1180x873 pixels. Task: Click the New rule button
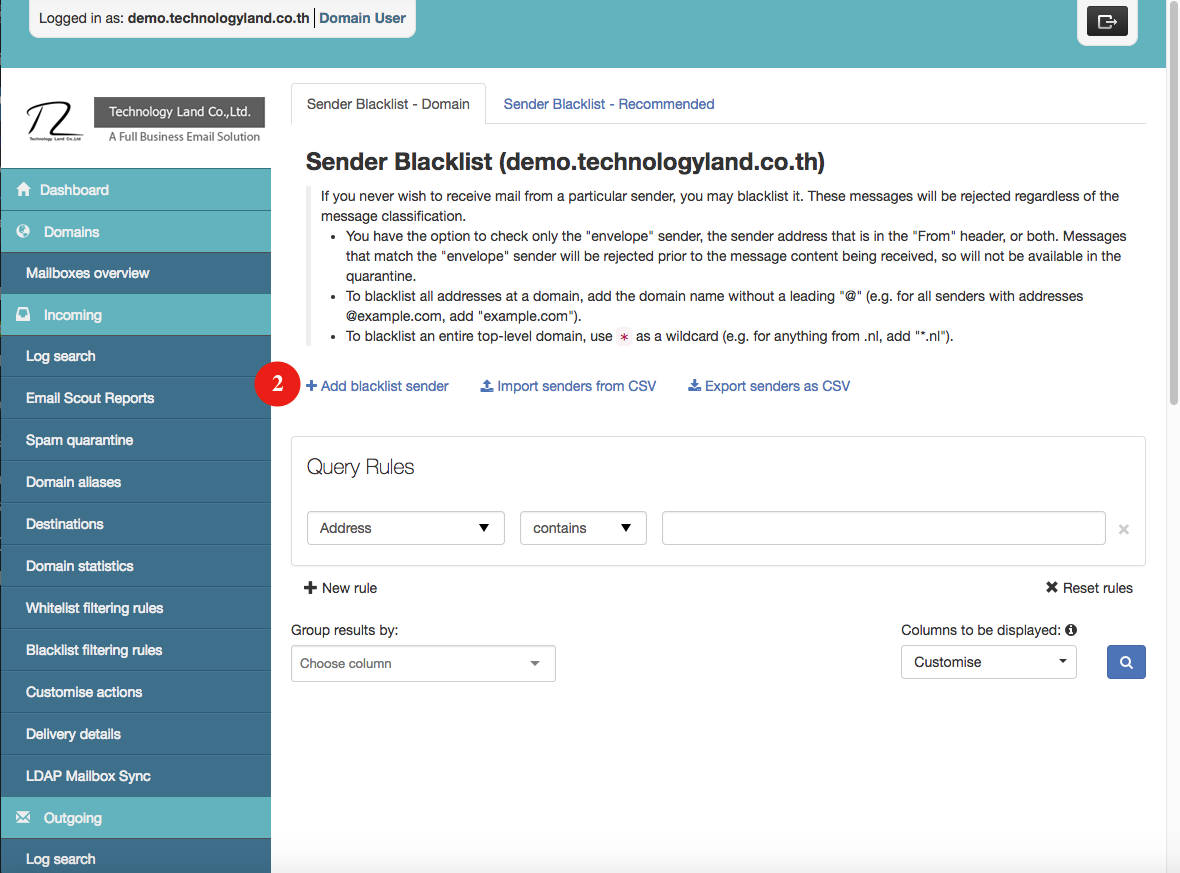pos(340,588)
